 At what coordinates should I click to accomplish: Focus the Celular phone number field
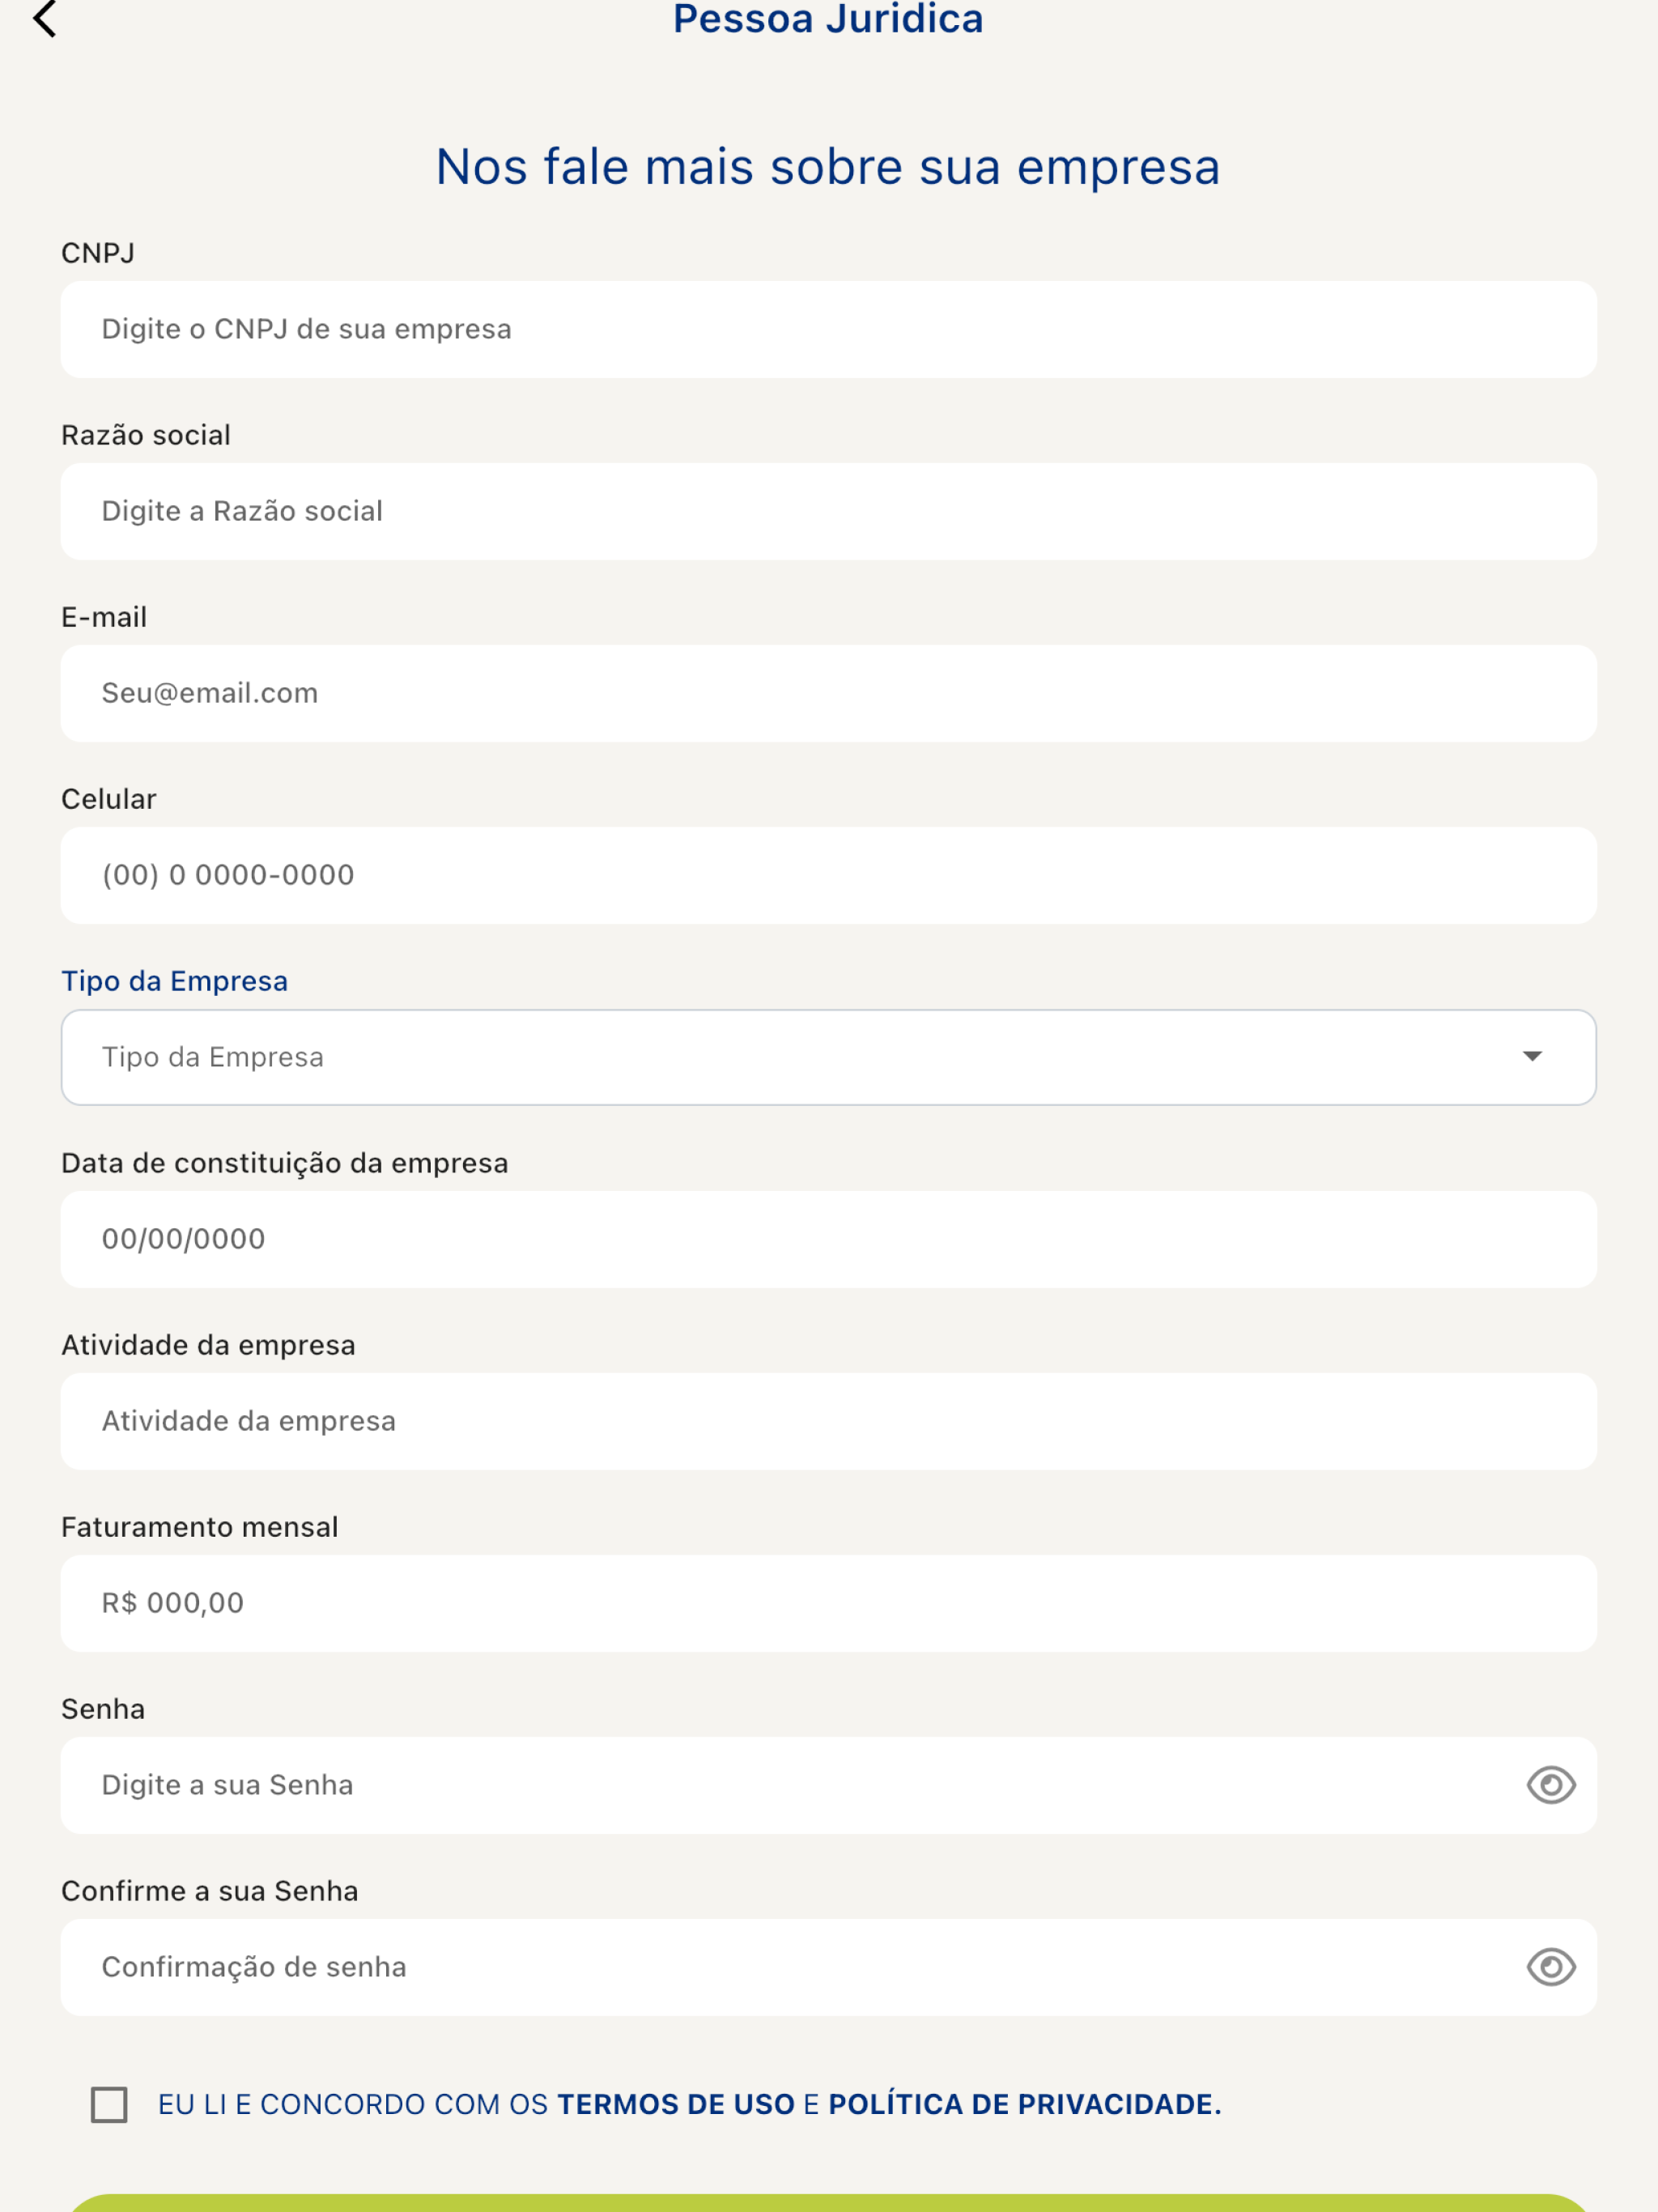(x=828, y=875)
